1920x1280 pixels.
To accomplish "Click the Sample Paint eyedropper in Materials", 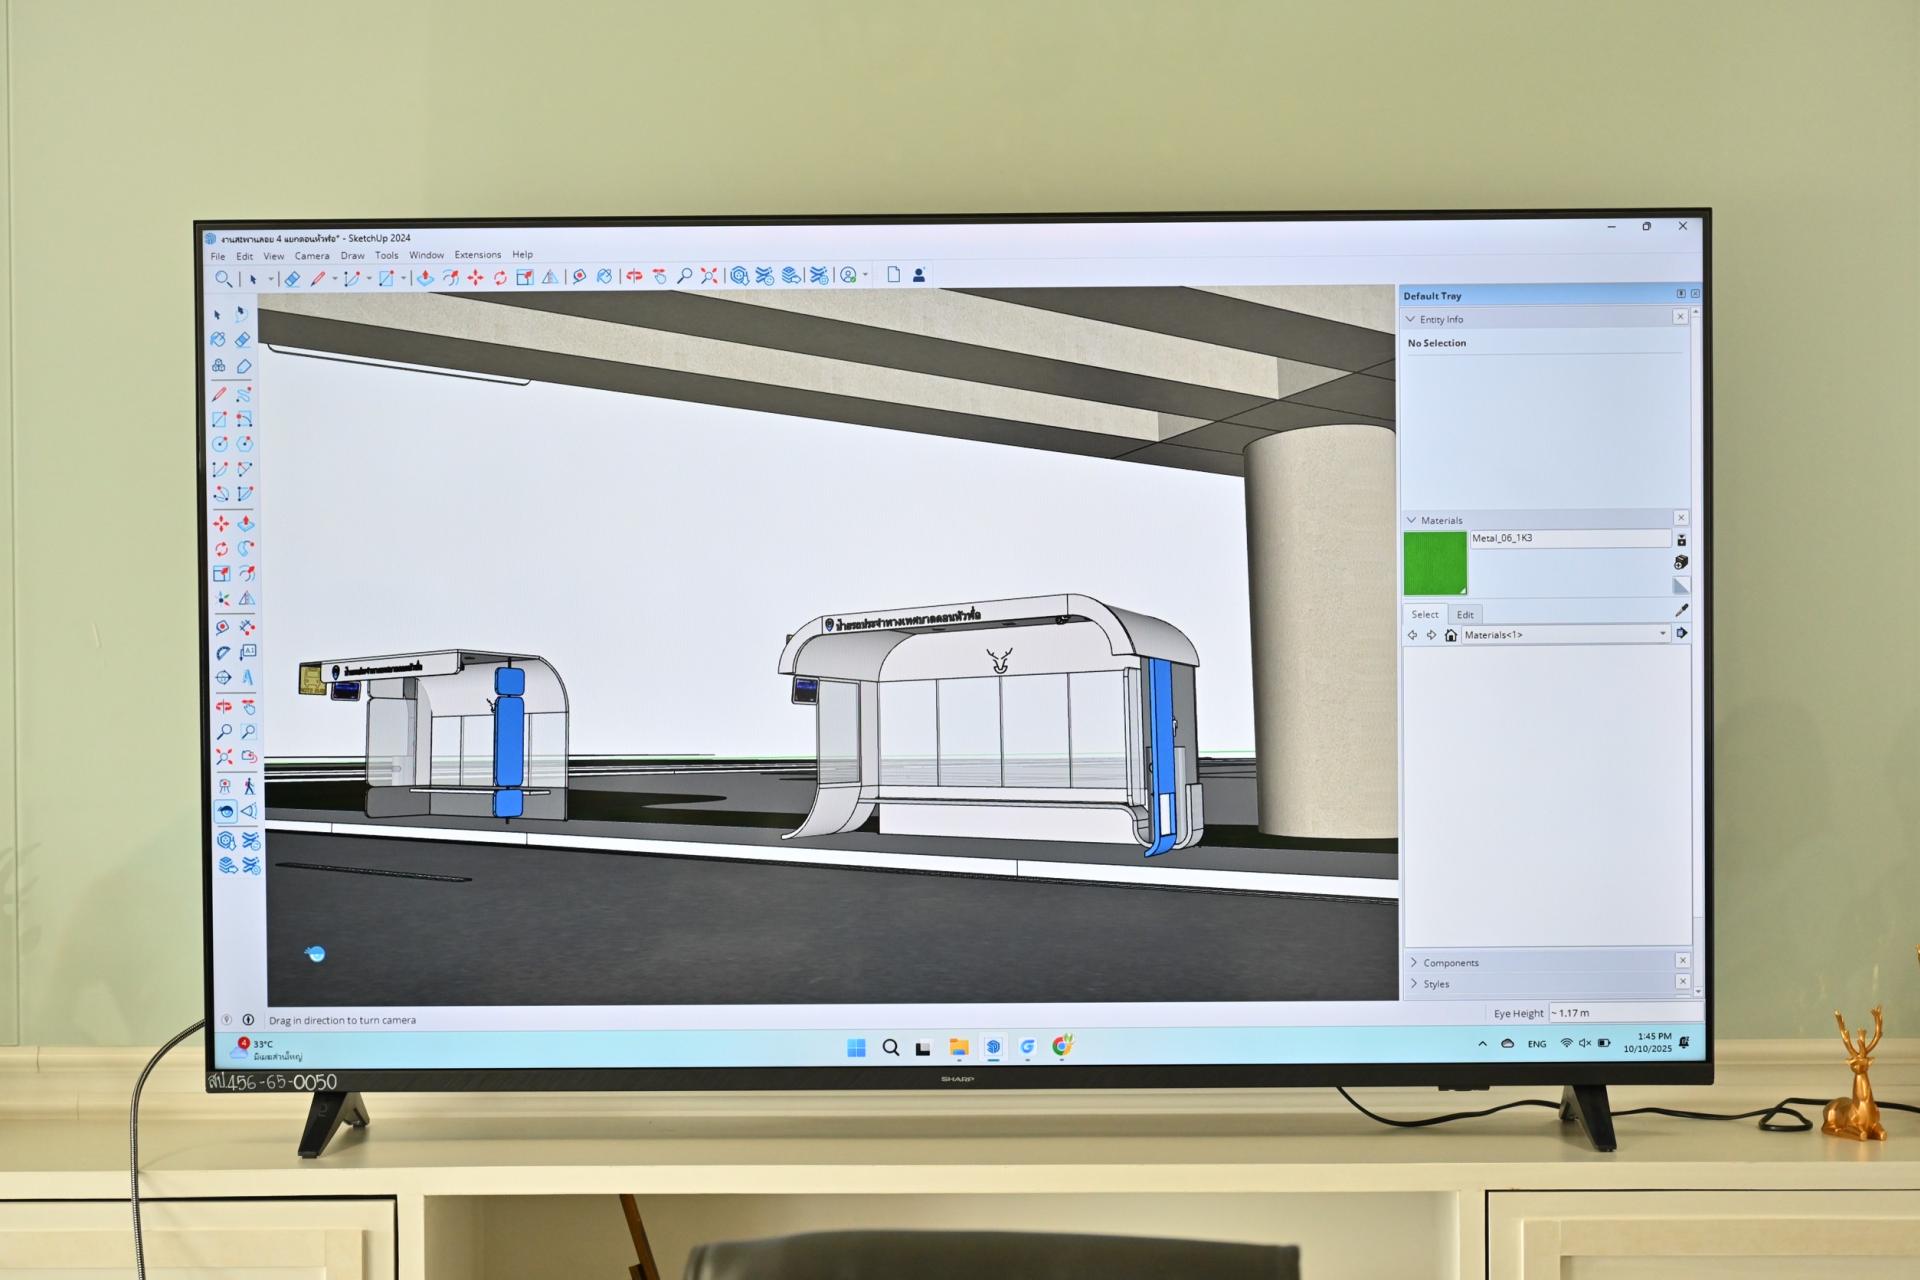I will click(x=1681, y=611).
